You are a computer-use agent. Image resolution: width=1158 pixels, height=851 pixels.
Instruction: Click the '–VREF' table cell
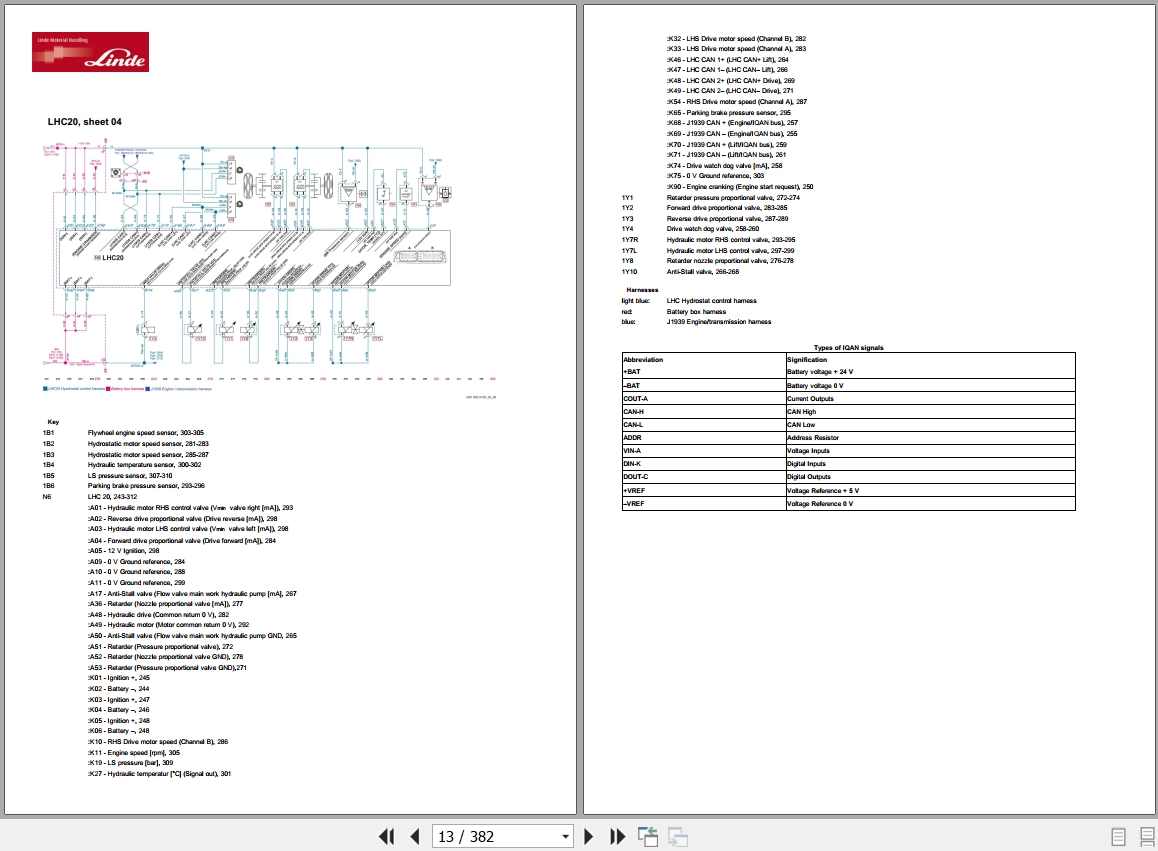tap(704, 504)
